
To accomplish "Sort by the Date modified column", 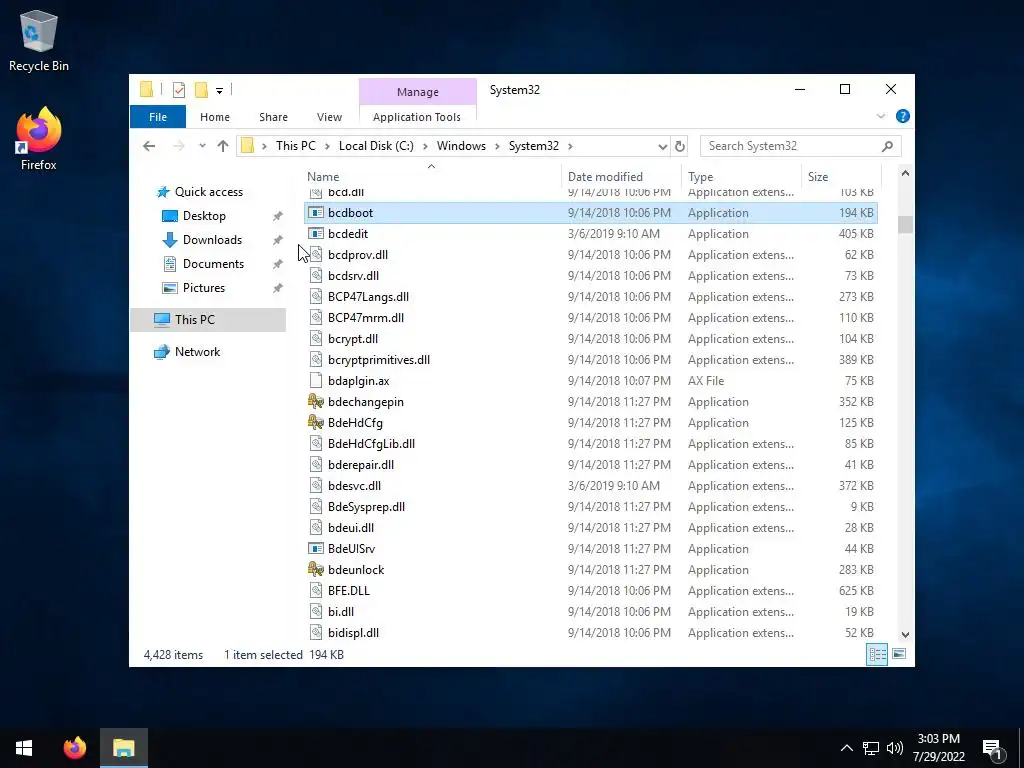I will pos(605,176).
